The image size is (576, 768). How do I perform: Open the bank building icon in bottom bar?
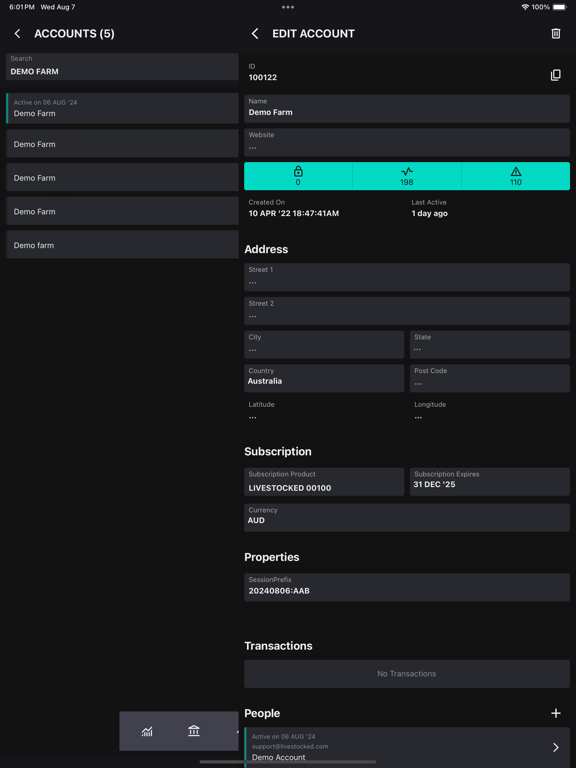(x=194, y=731)
